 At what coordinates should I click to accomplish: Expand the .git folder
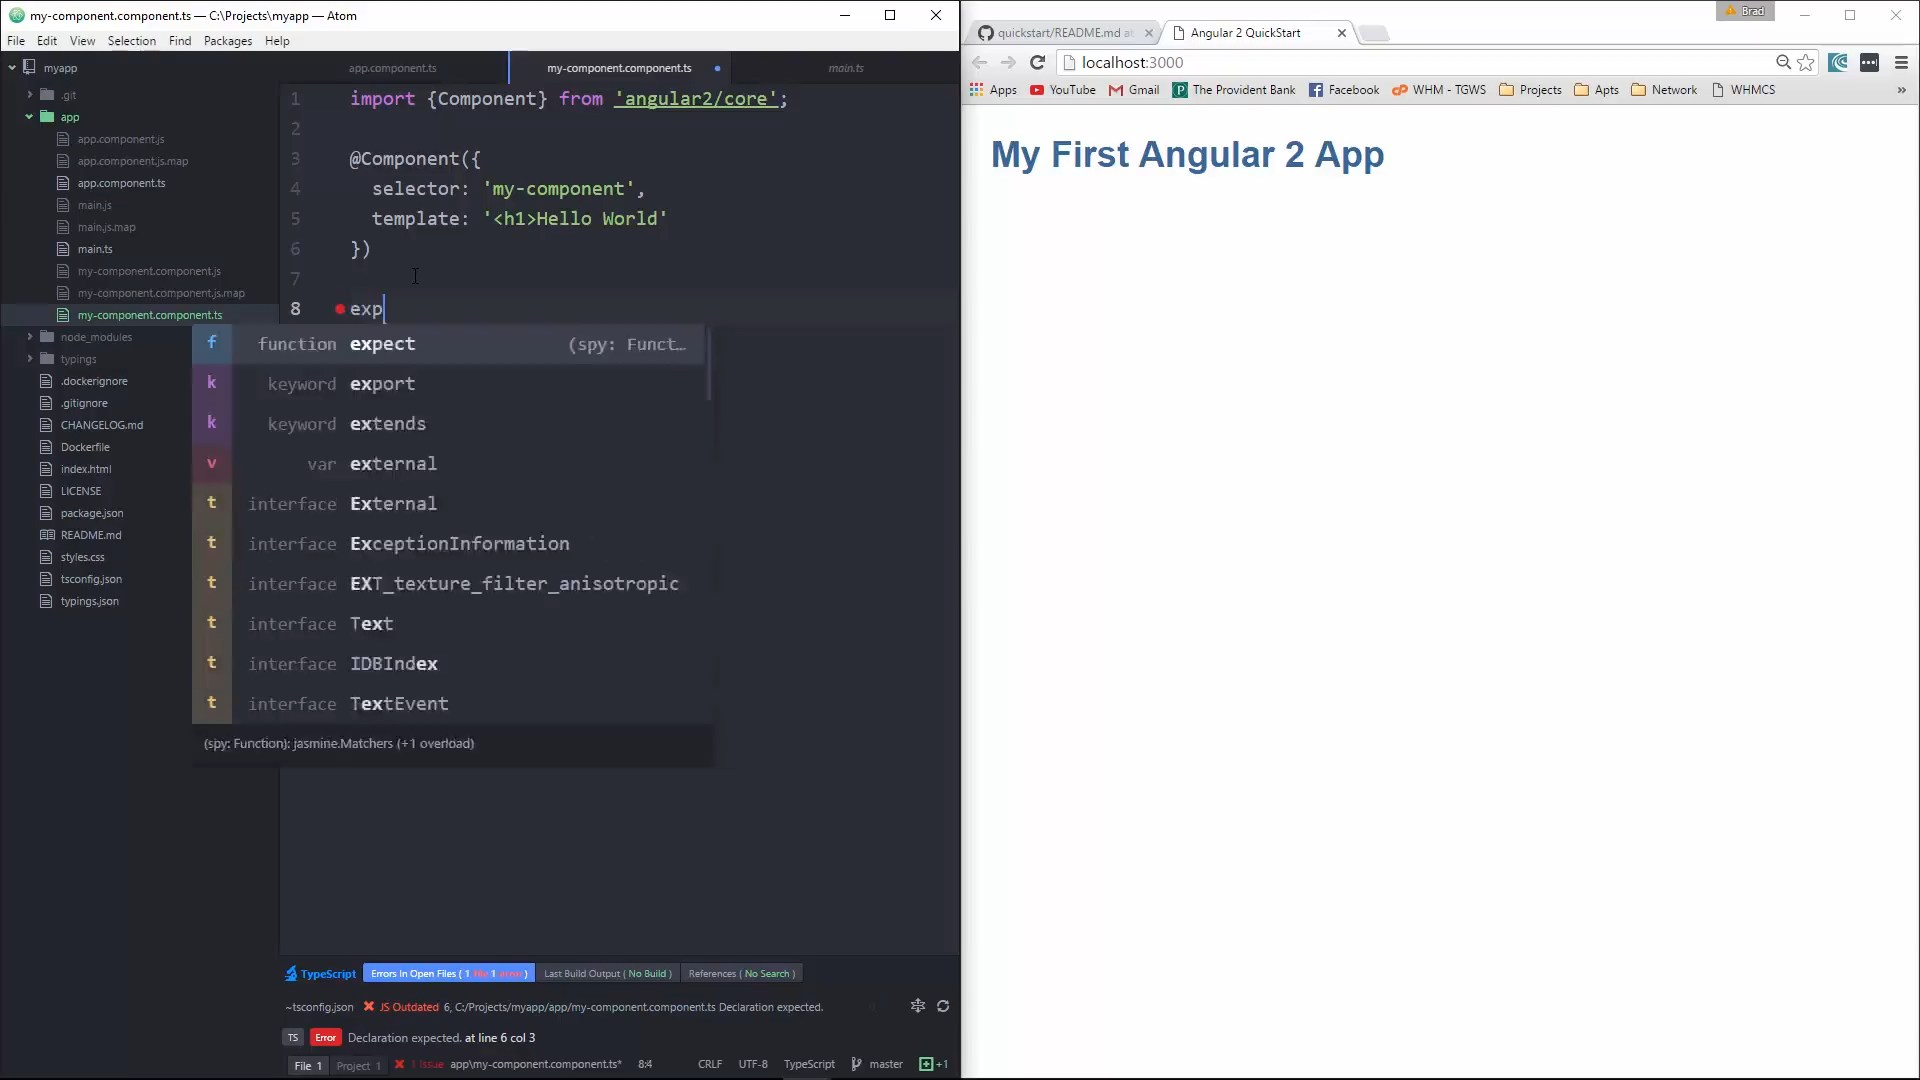[x=30, y=95]
